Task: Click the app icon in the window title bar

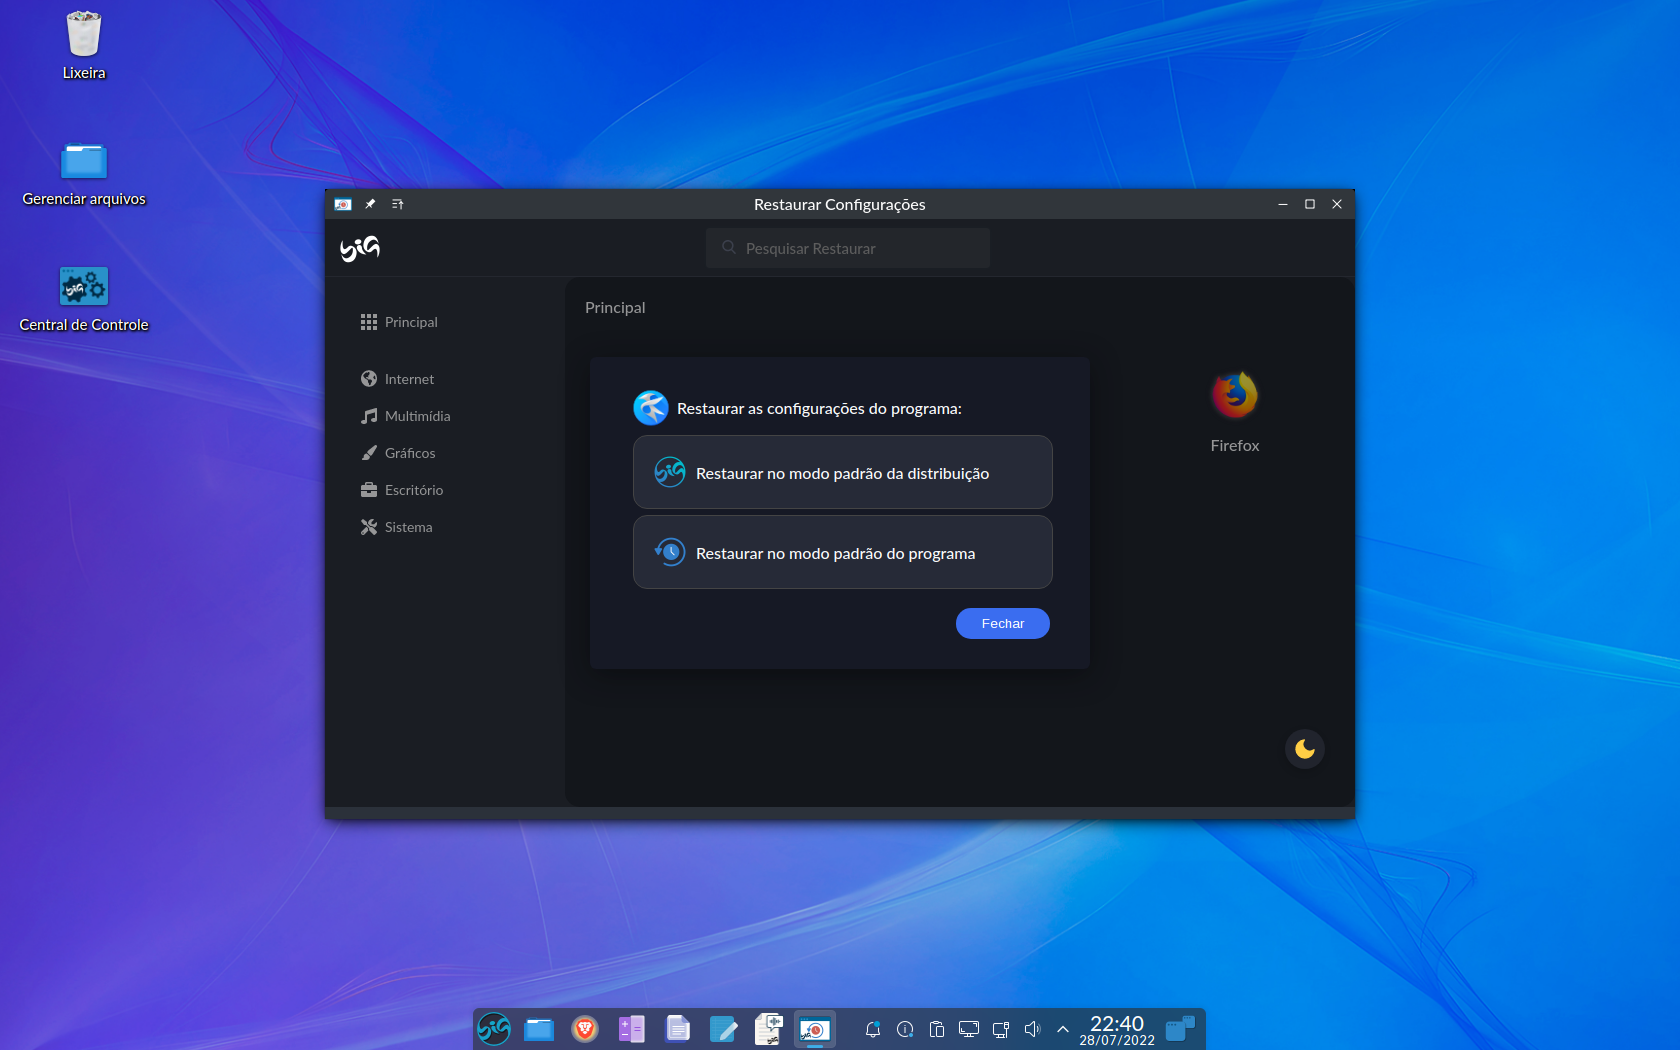Action: [x=343, y=204]
